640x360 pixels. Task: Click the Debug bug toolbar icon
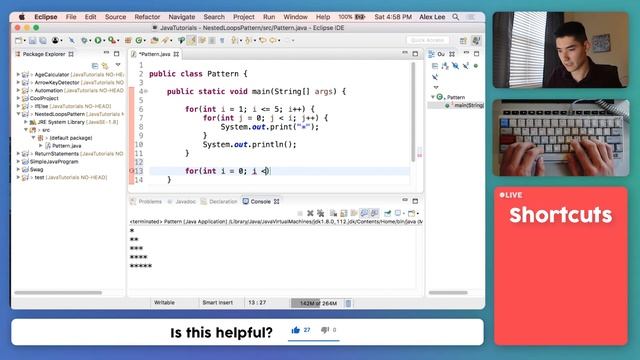click(x=84, y=40)
